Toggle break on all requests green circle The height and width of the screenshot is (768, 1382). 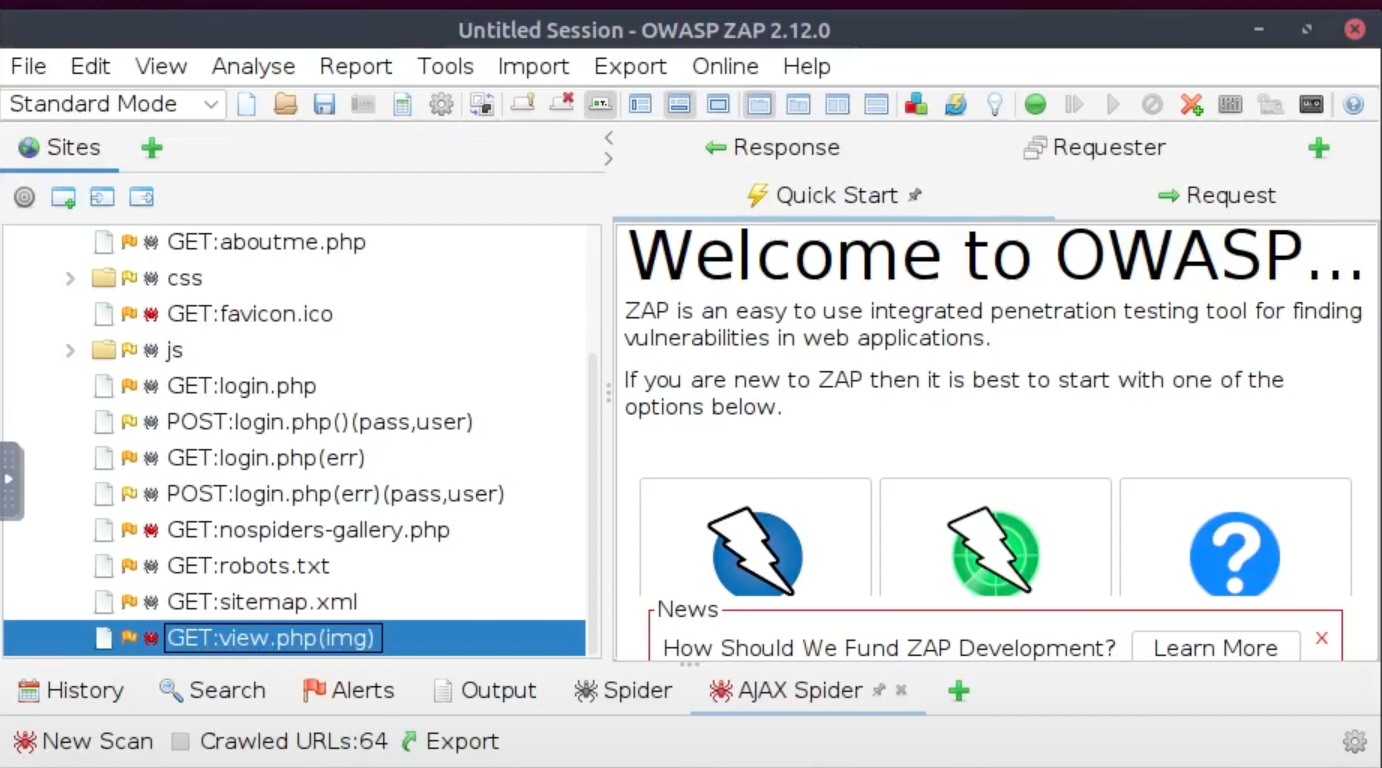point(1035,104)
